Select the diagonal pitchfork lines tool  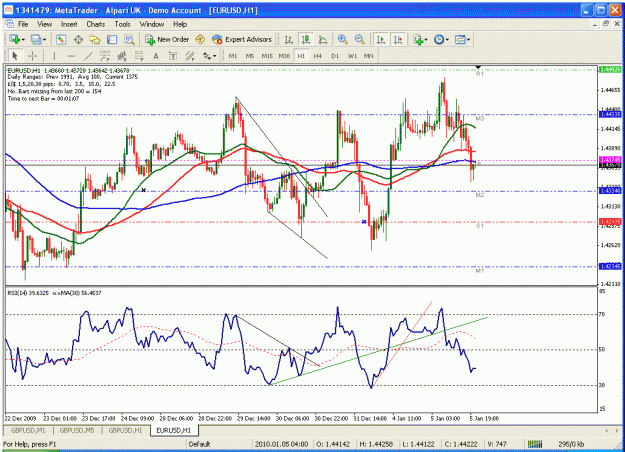pyautogui.click(x=190, y=56)
